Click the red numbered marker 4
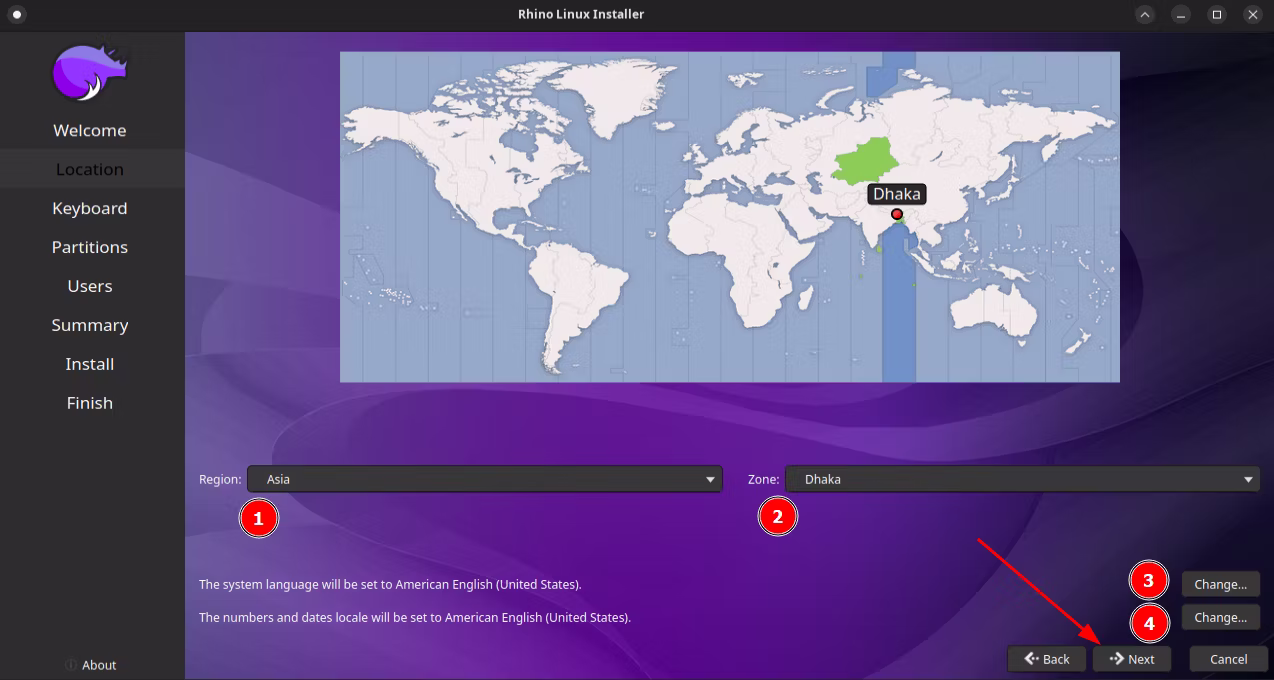The image size is (1274, 680). click(1149, 625)
